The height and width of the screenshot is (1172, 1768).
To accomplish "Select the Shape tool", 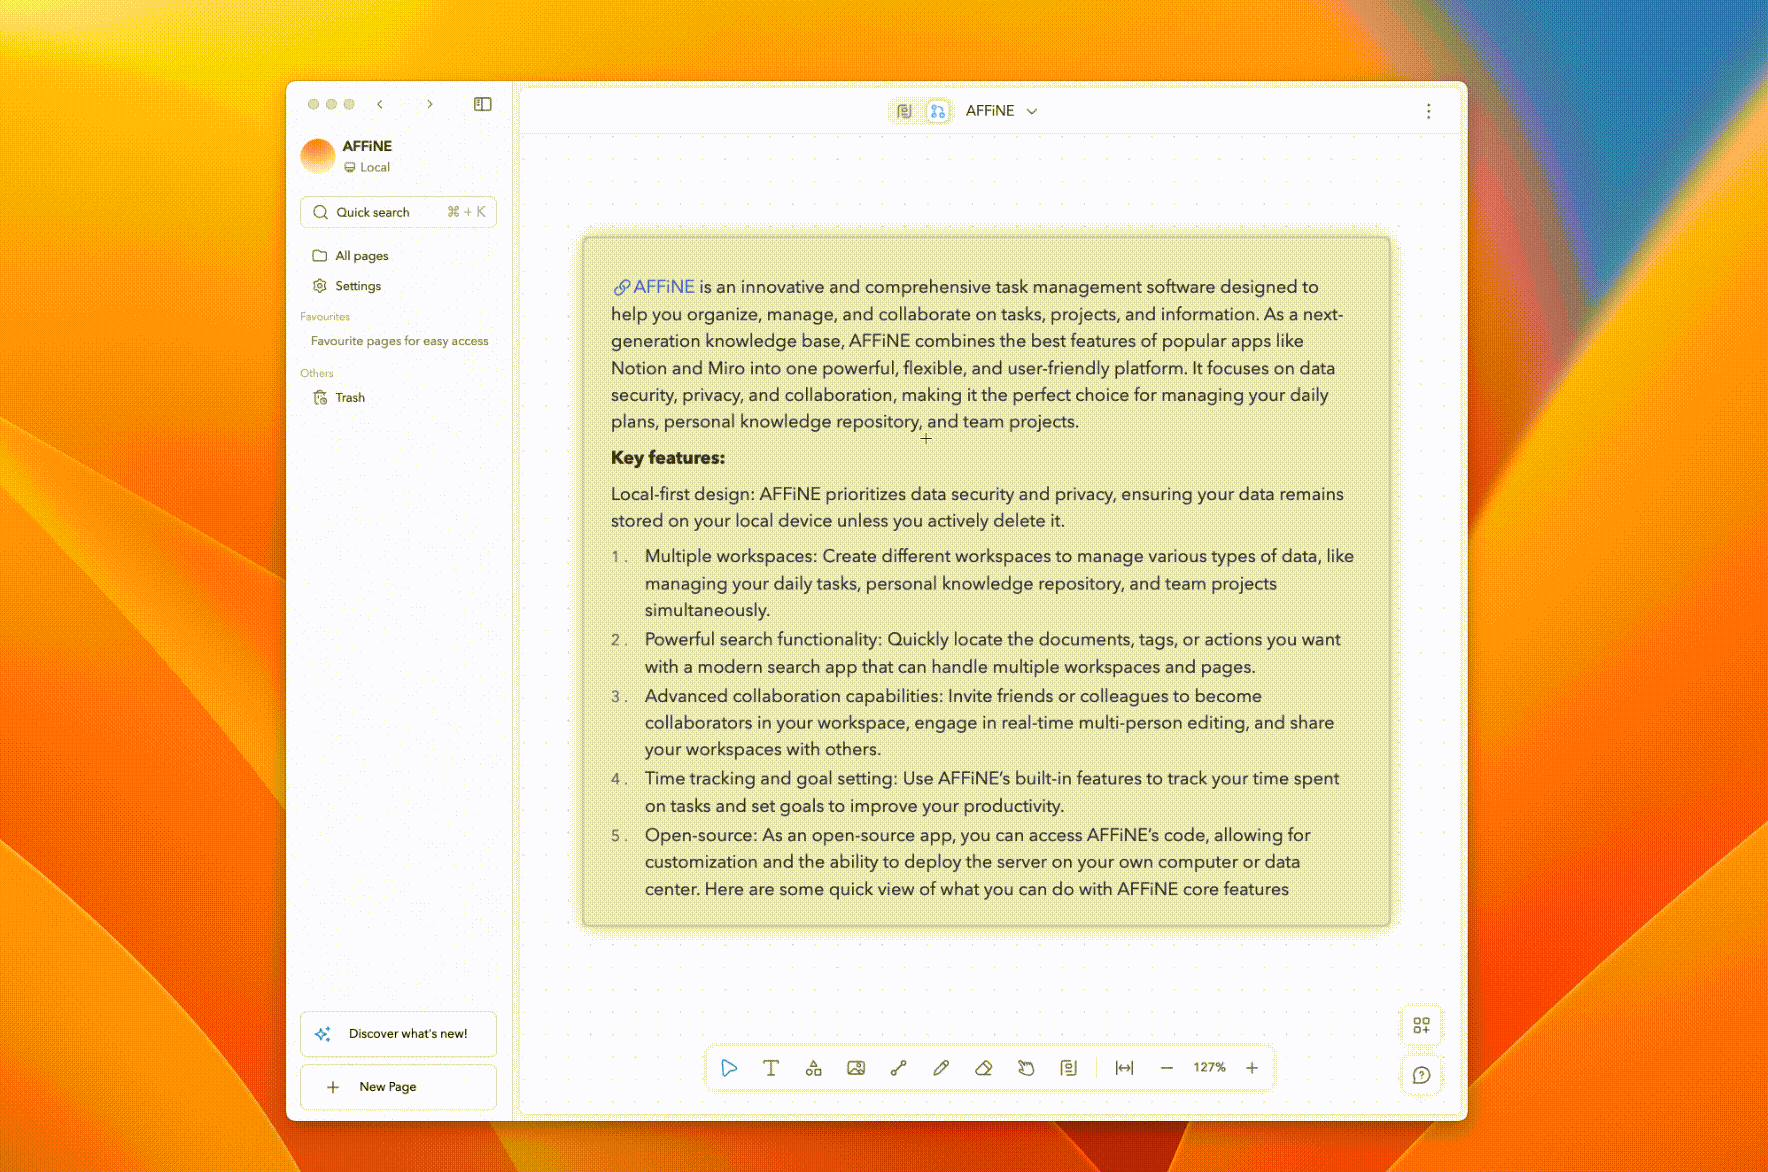I will tap(814, 1068).
